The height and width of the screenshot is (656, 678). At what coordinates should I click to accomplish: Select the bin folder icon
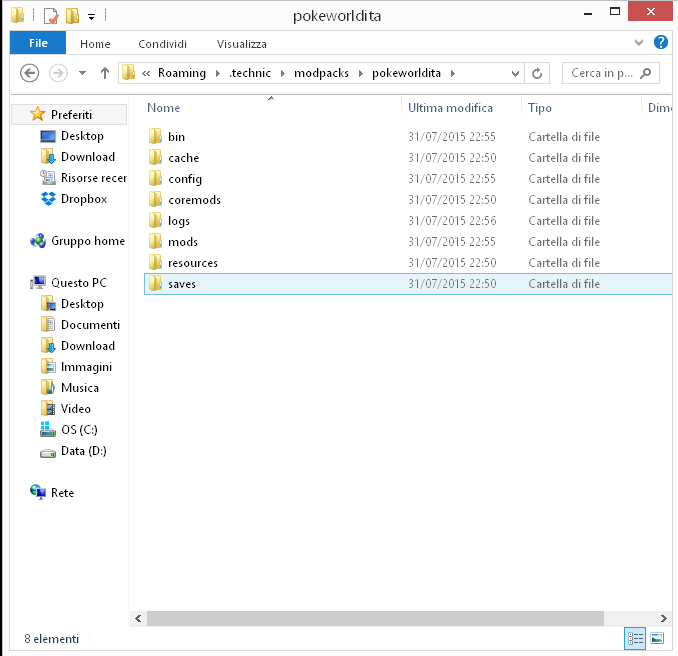pyautogui.click(x=155, y=136)
